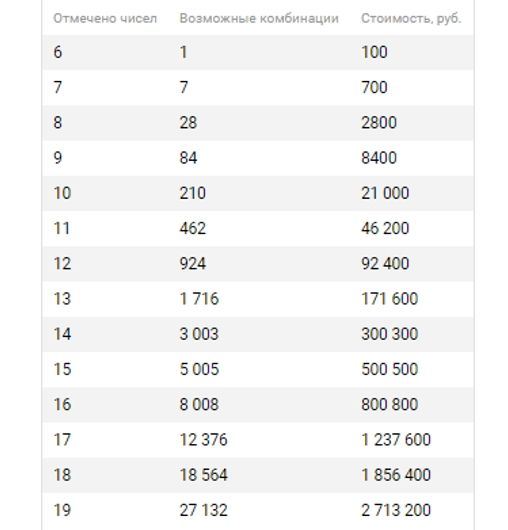Screen dimensions: 508x530
Task: Select the combinations cell showing 28
Action: click(x=188, y=122)
